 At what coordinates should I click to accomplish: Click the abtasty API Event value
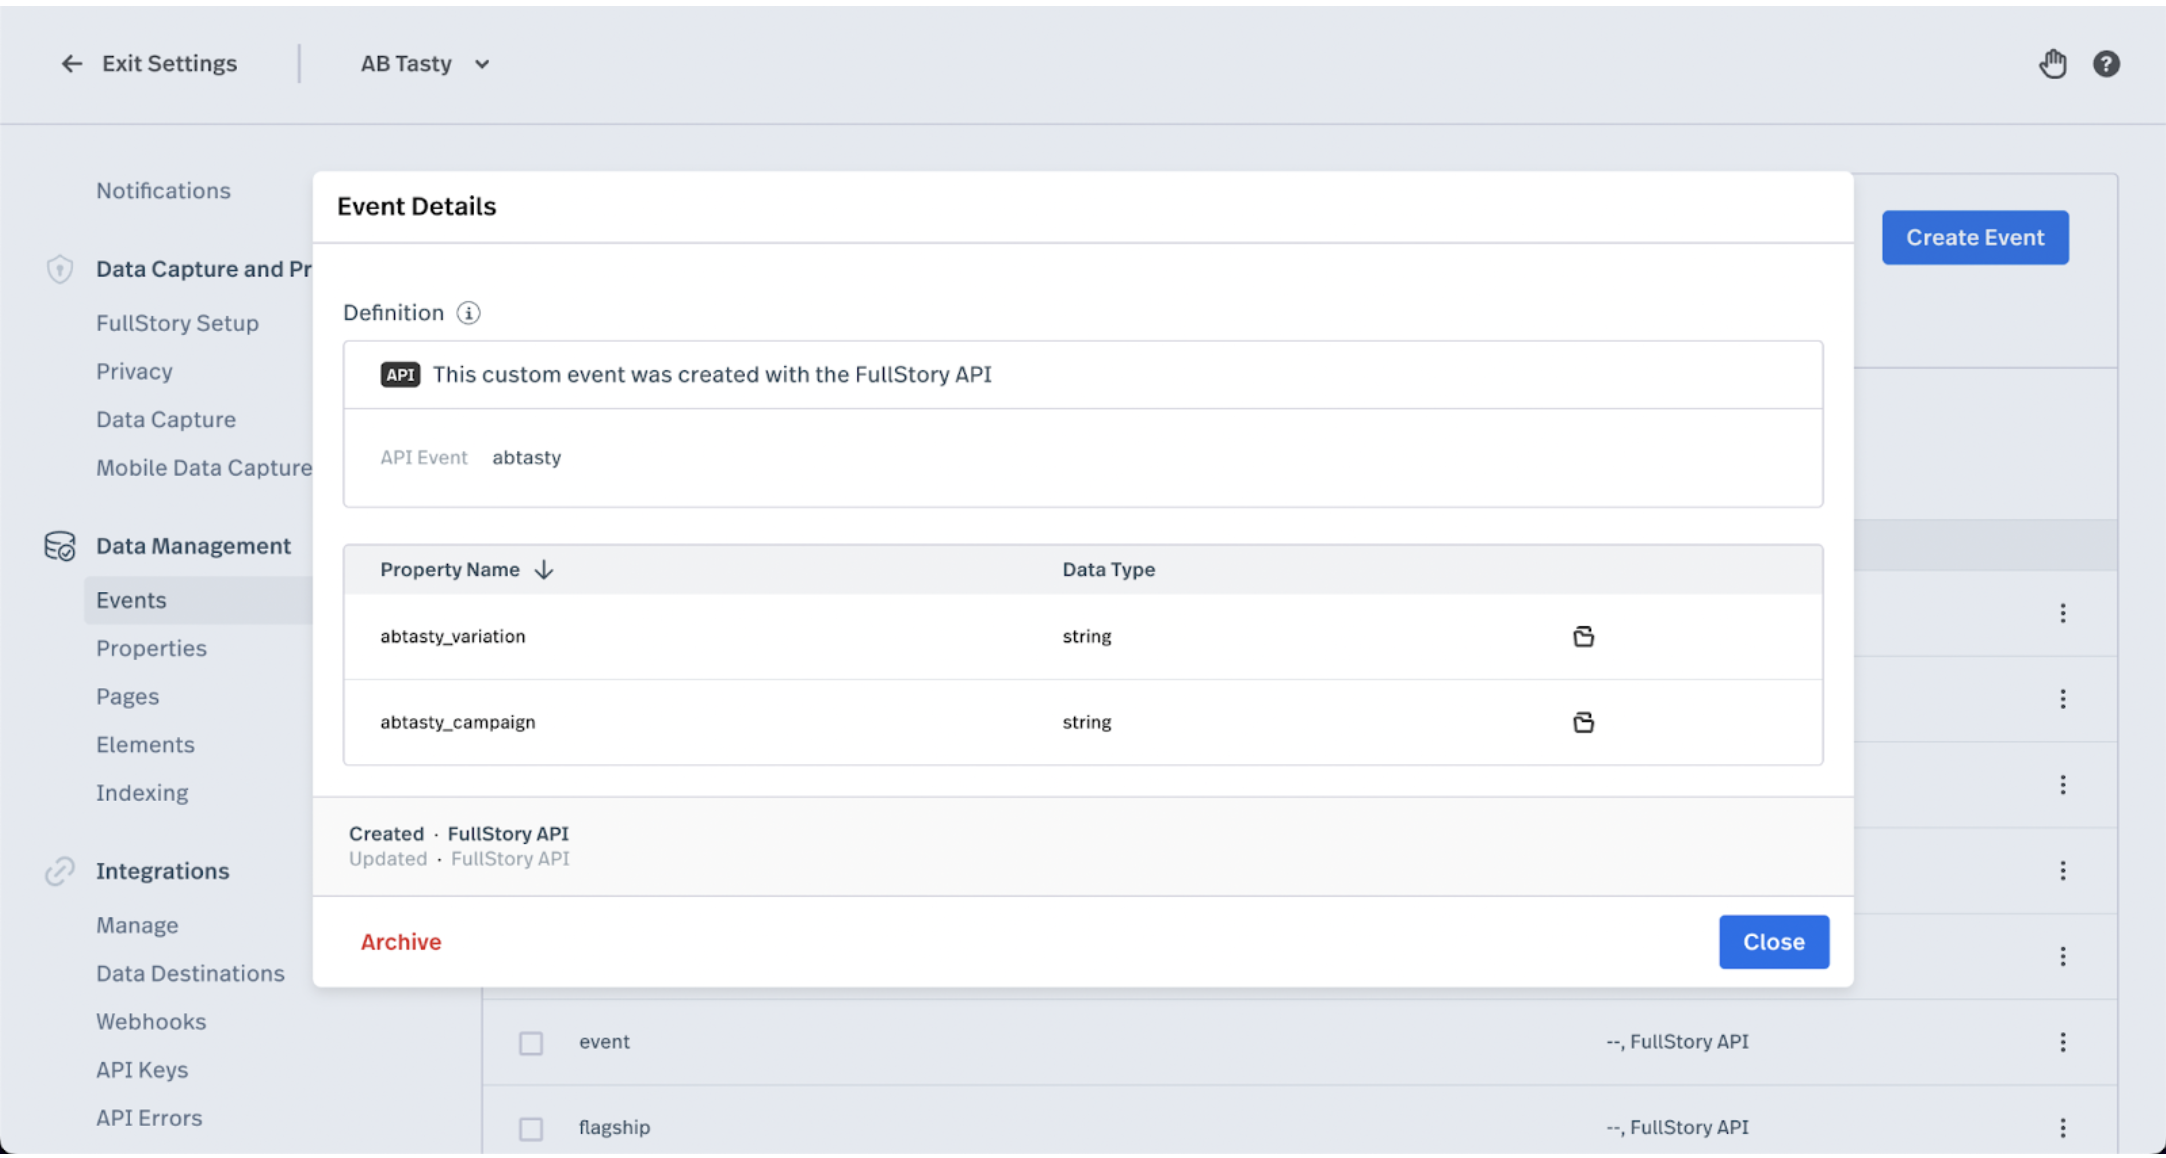(x=526, y=458)
